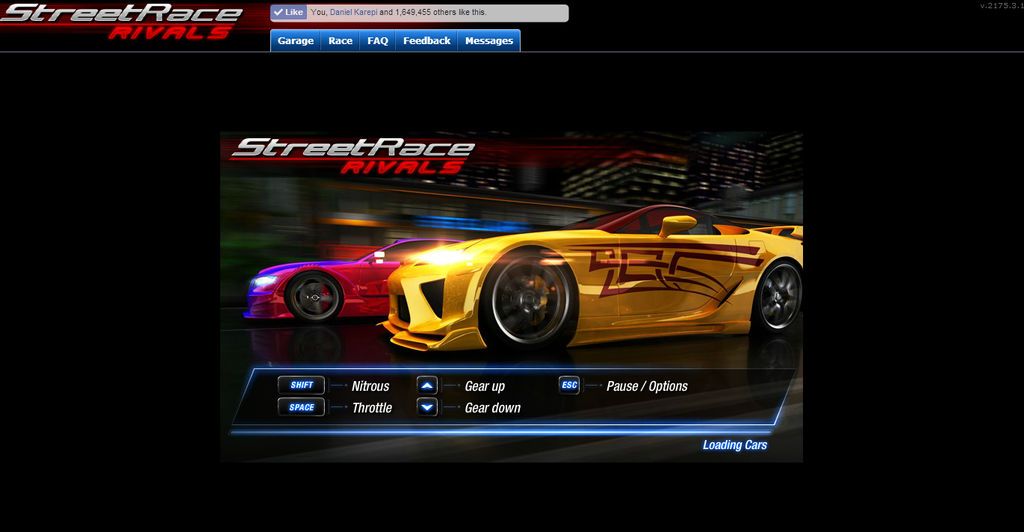This screenshot has height=532, width=1024.
Task: Open the Garage tab
Action: pyautogui.click(x=295, y=40)
